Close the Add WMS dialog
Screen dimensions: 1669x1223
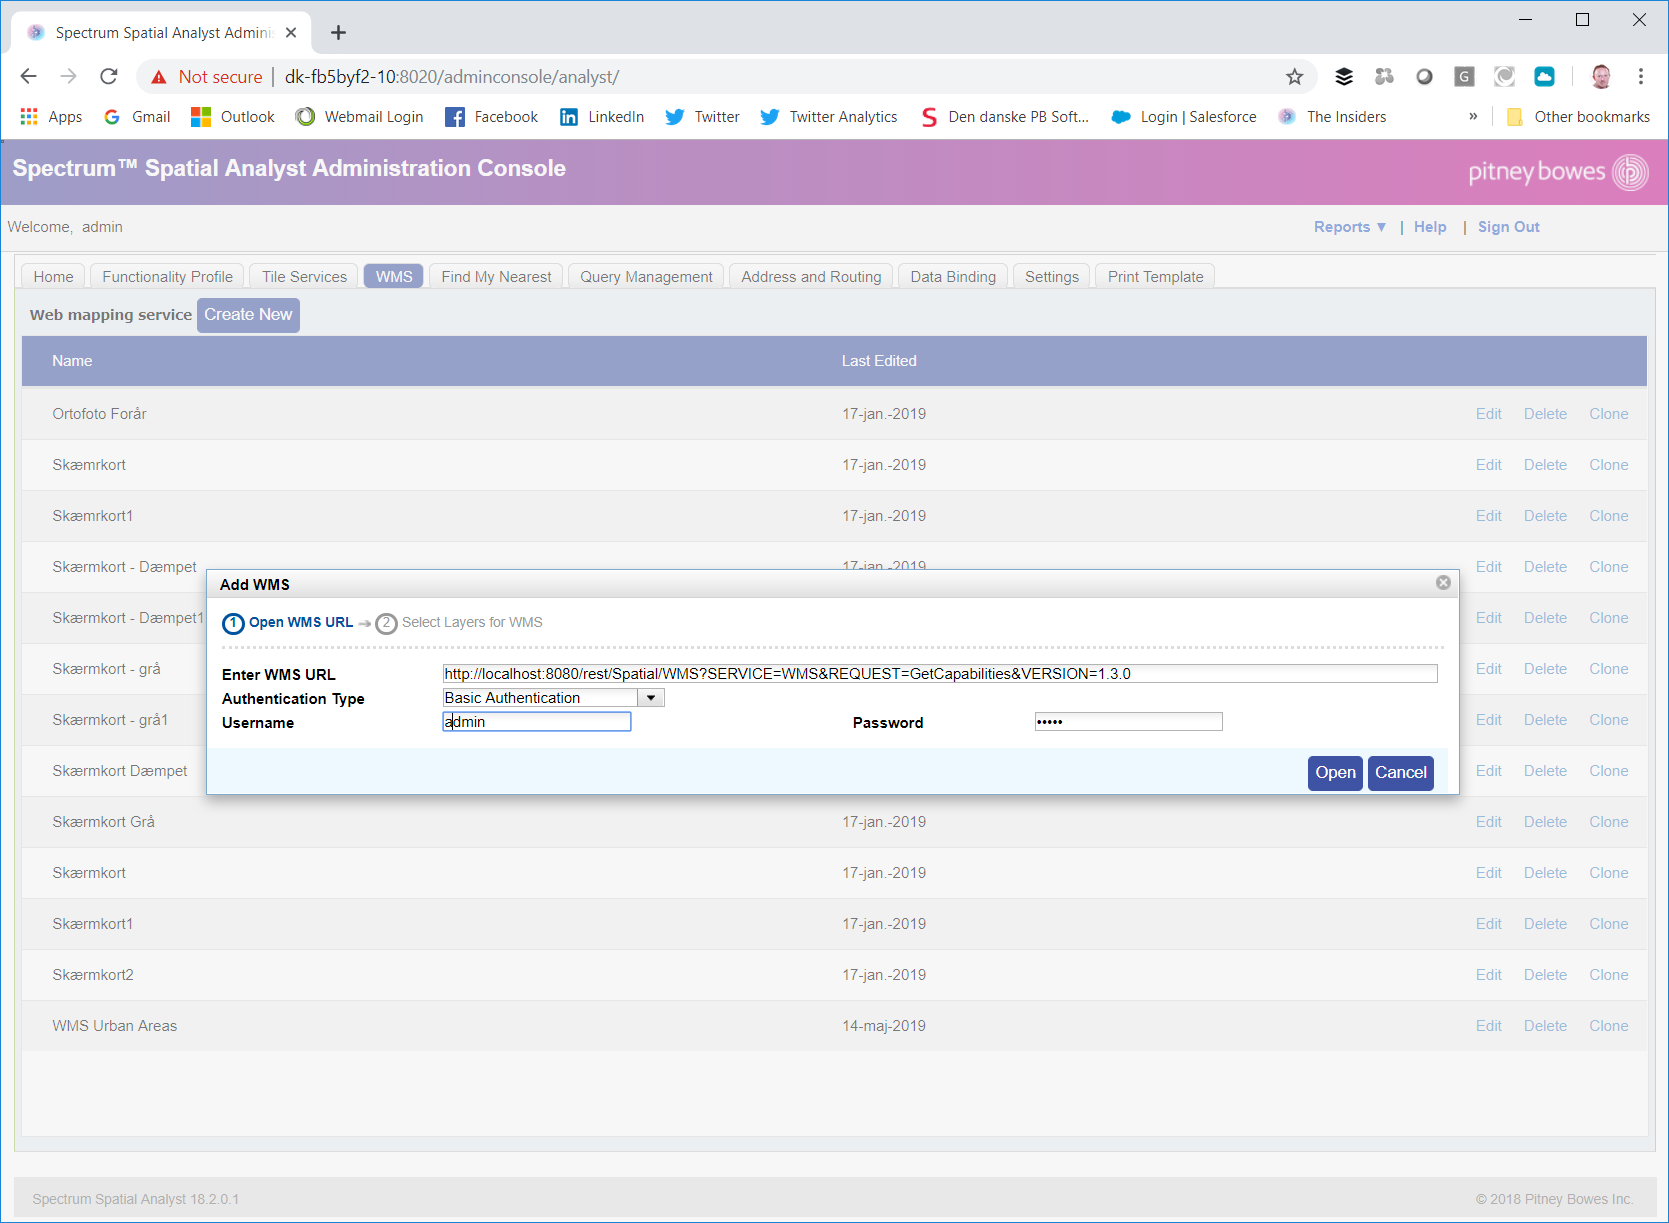tap(1443, 583)
